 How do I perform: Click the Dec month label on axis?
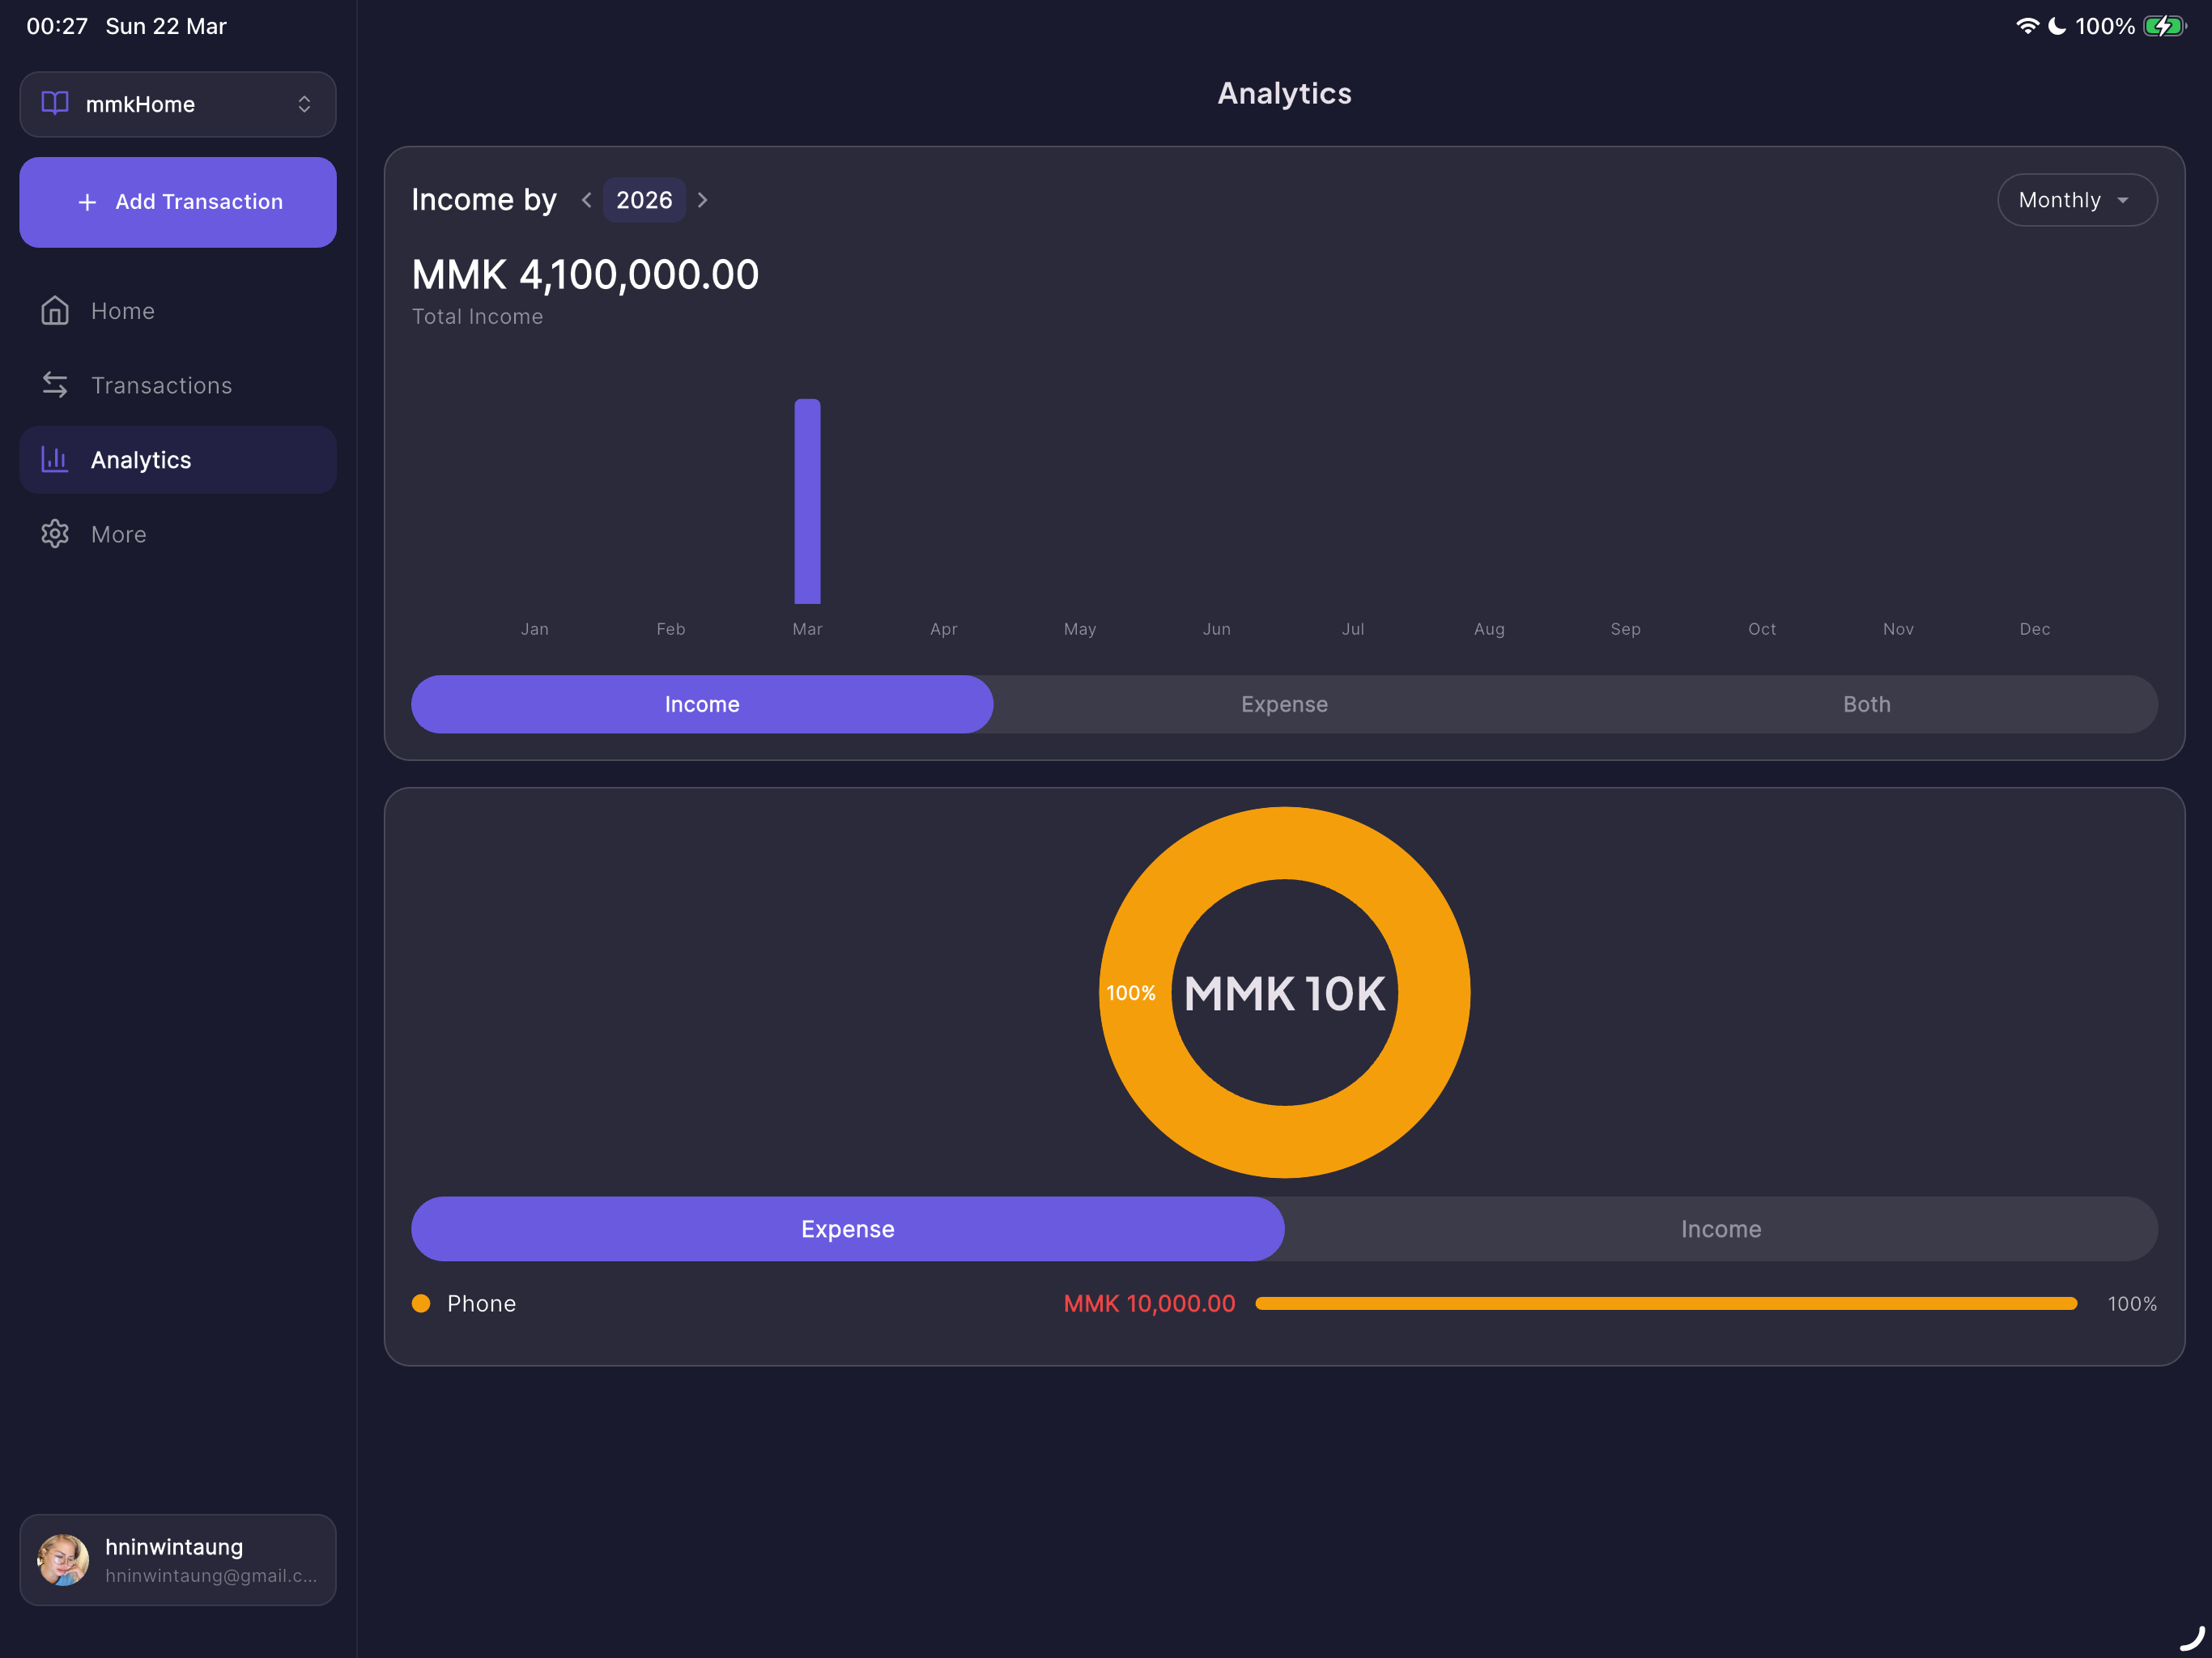(2034, 629)
